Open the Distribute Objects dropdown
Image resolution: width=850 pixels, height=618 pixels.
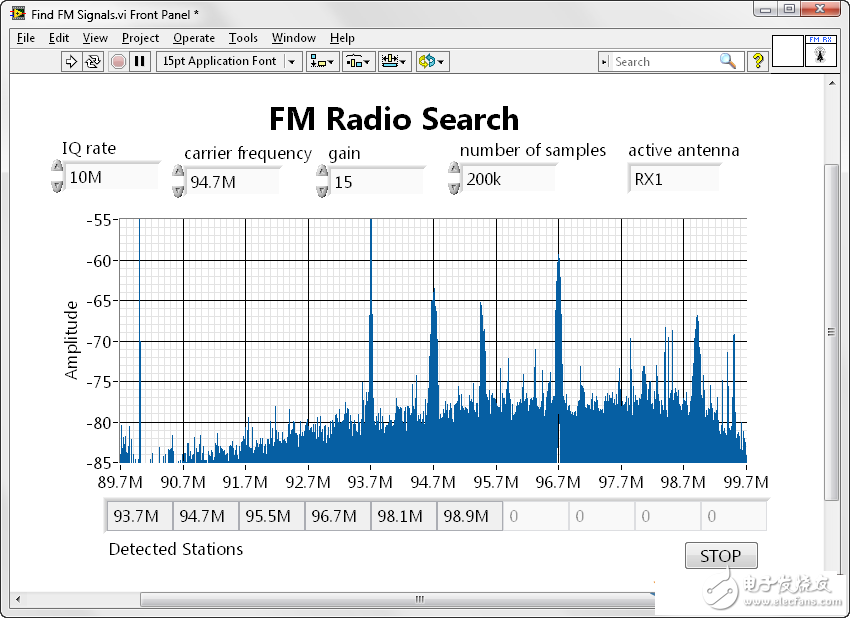click(358, 61)
